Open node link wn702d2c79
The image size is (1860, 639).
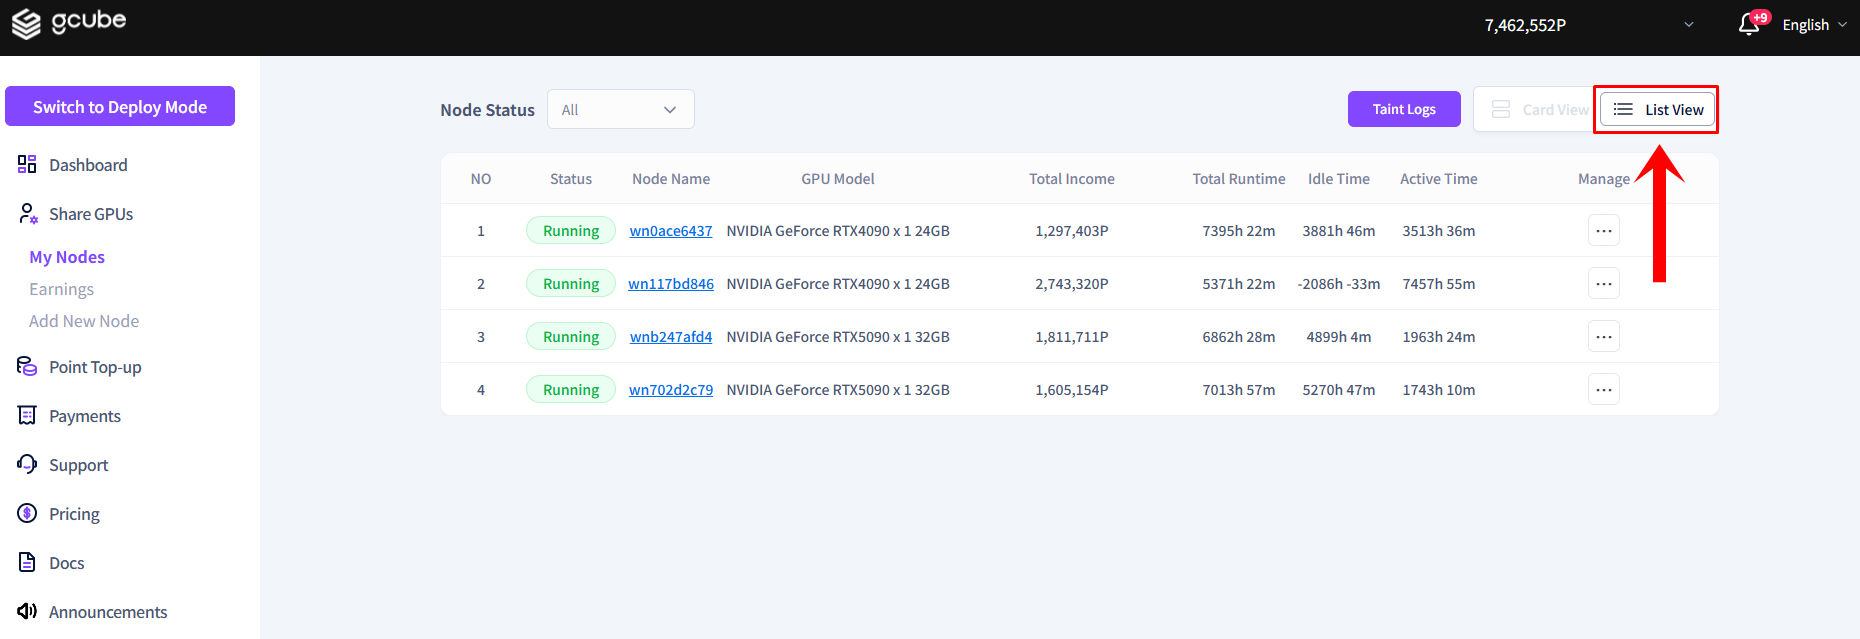[x=671, y=390]
